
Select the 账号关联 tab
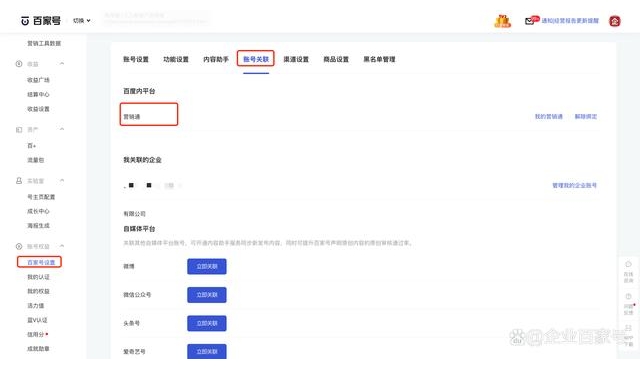pyautogui.click(x=256, y=59)
